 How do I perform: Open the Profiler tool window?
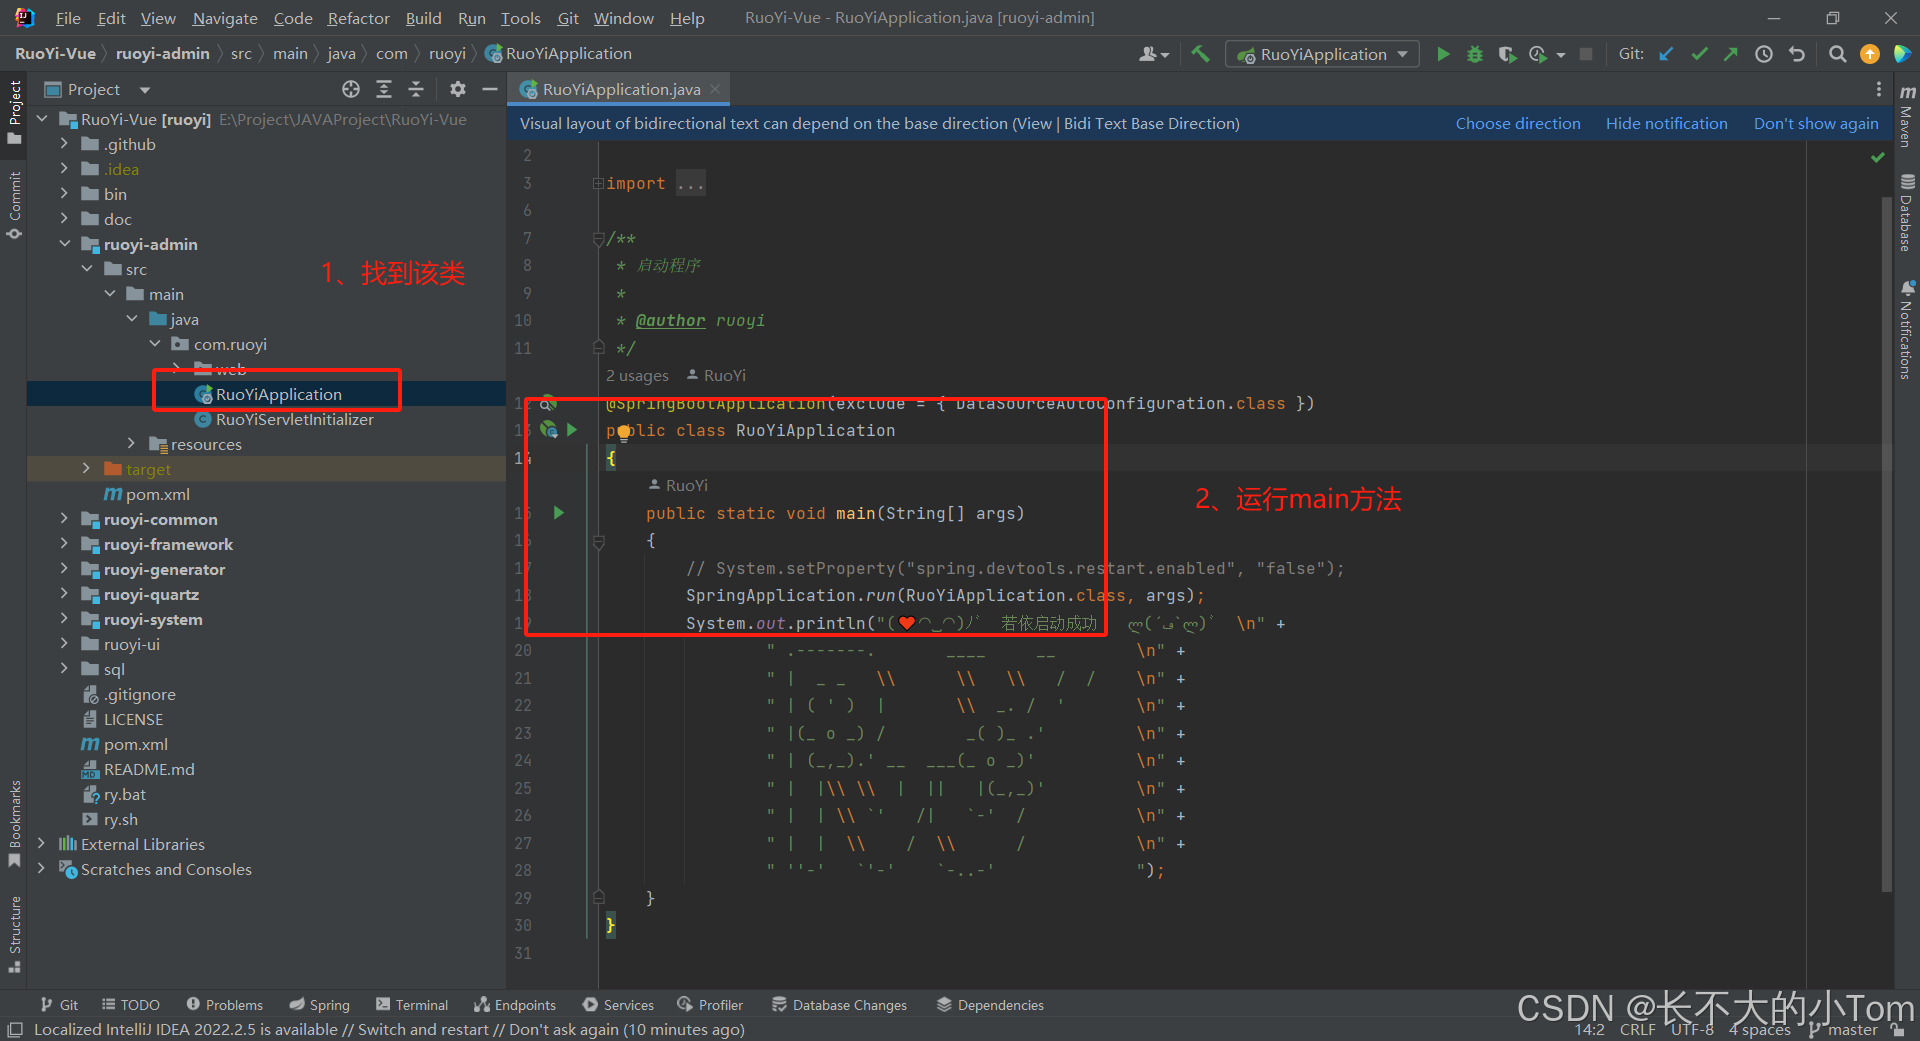pos(710,1005)
